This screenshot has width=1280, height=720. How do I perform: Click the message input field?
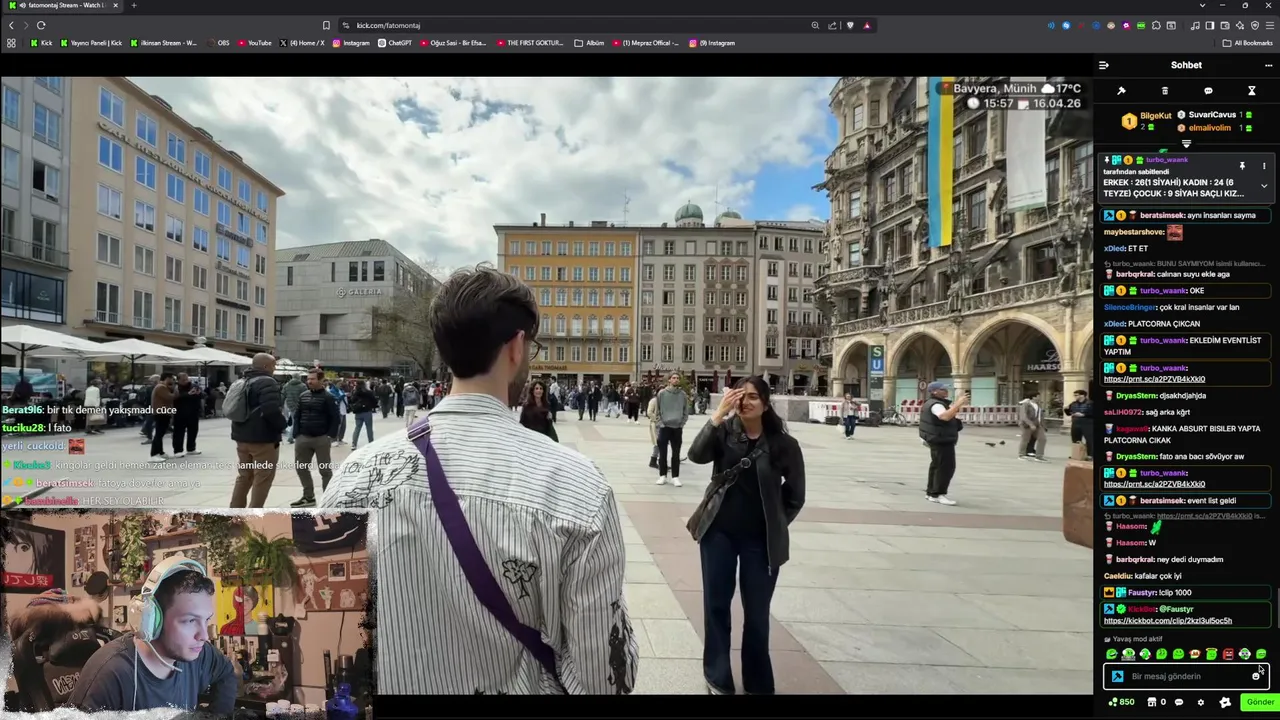pyautogui.click(x=1186, y=676)
